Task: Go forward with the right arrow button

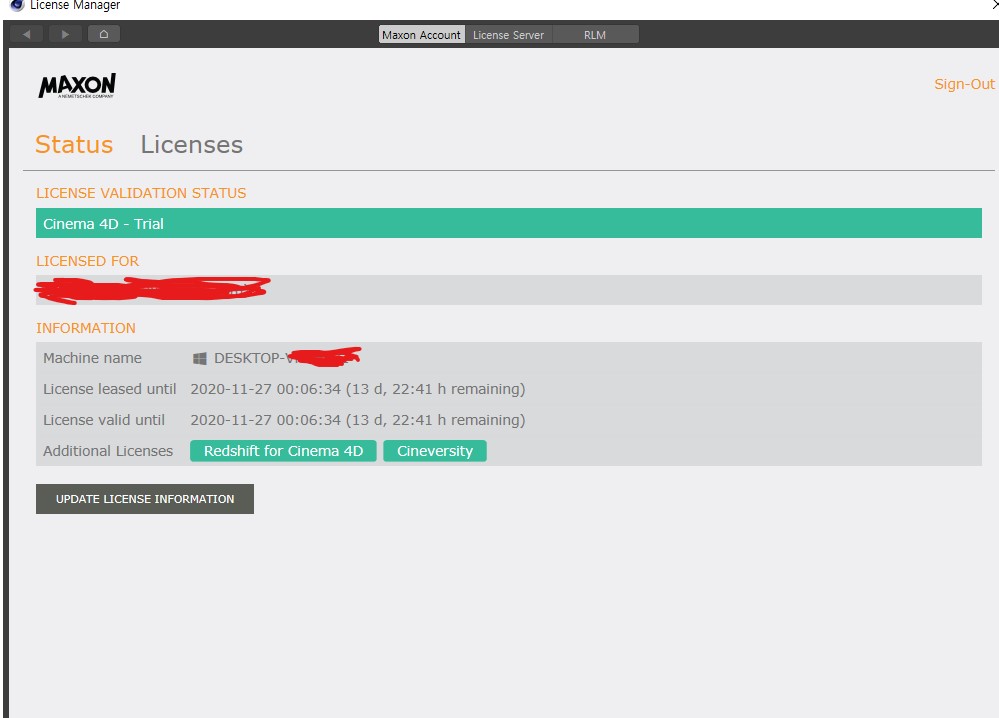Action: pos(65,34)
